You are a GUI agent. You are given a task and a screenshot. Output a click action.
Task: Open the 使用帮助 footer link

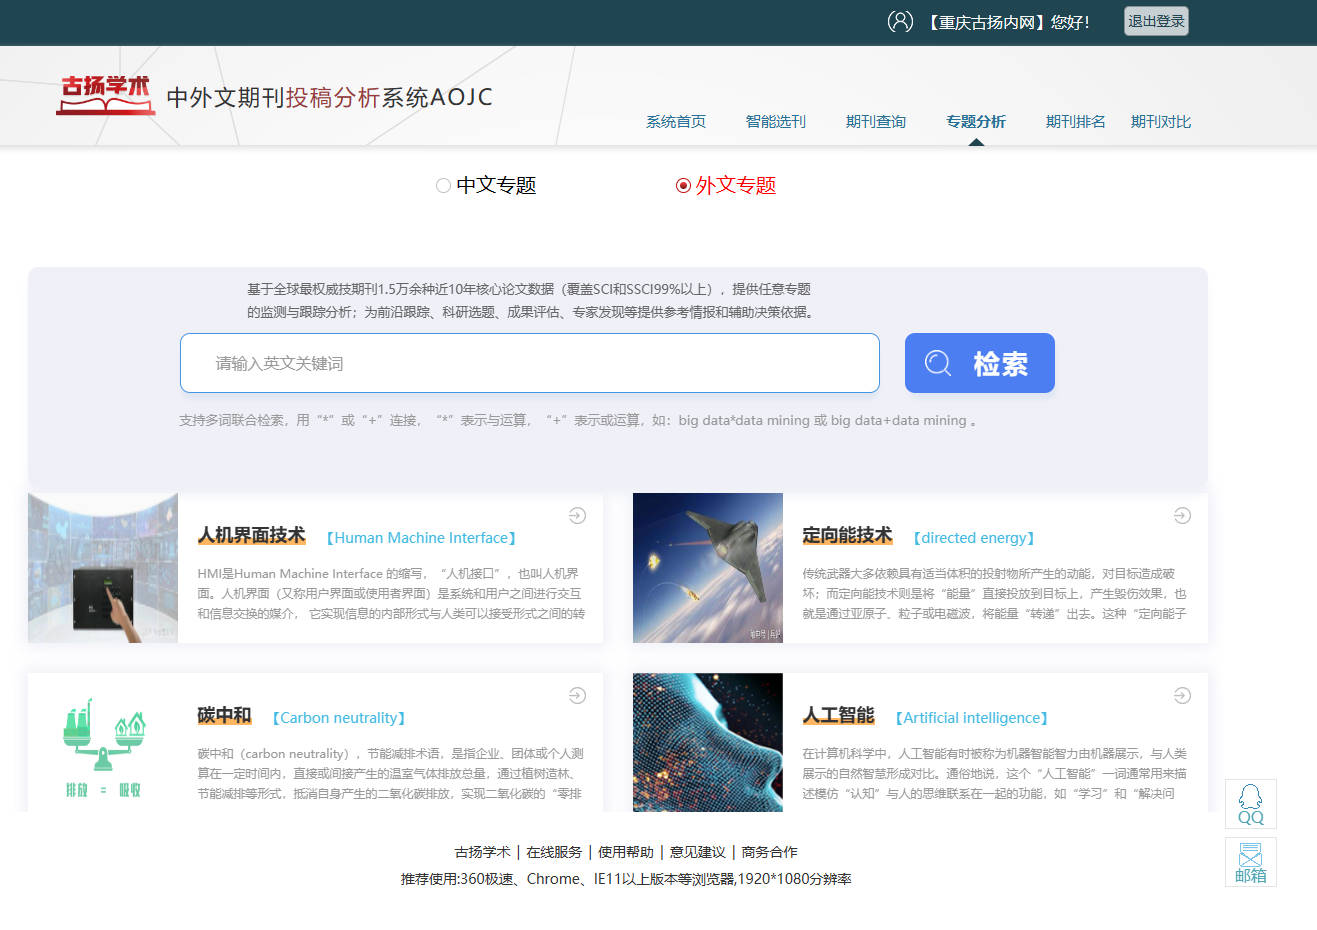coord(625,852)
